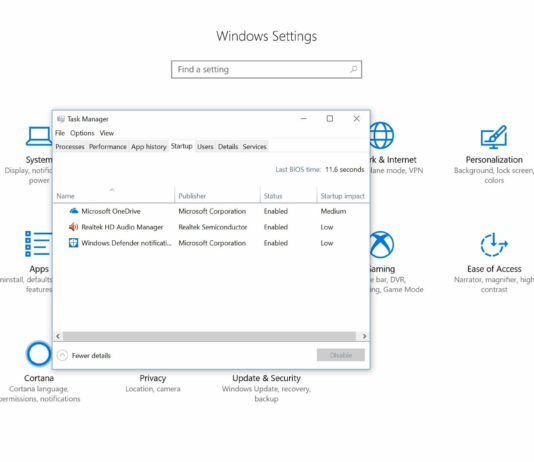Select the Startup tab

[182, 146]
